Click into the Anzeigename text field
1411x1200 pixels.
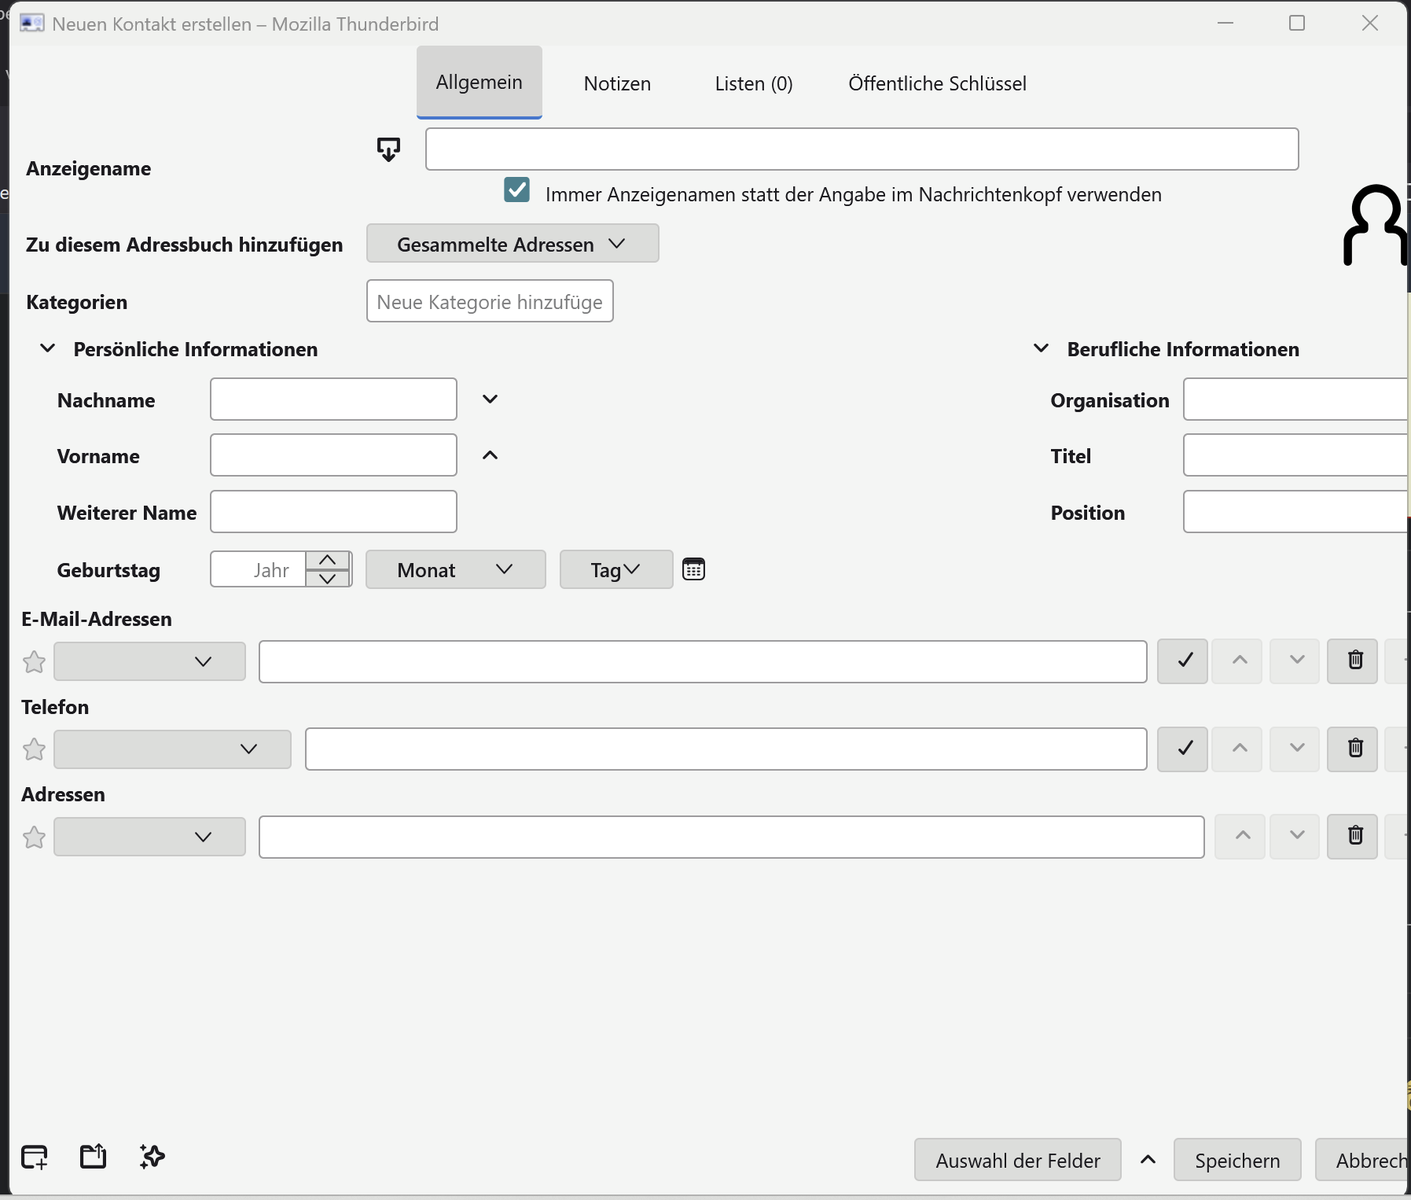[862, 149]
